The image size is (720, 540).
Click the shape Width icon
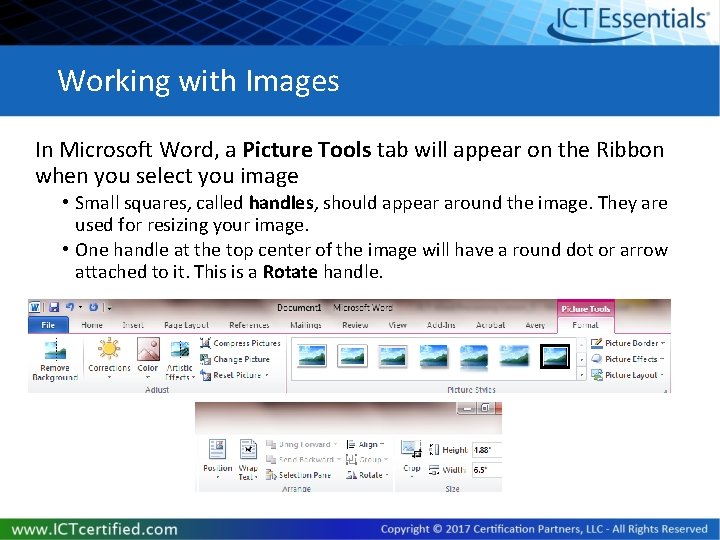[x=434, y=470]
